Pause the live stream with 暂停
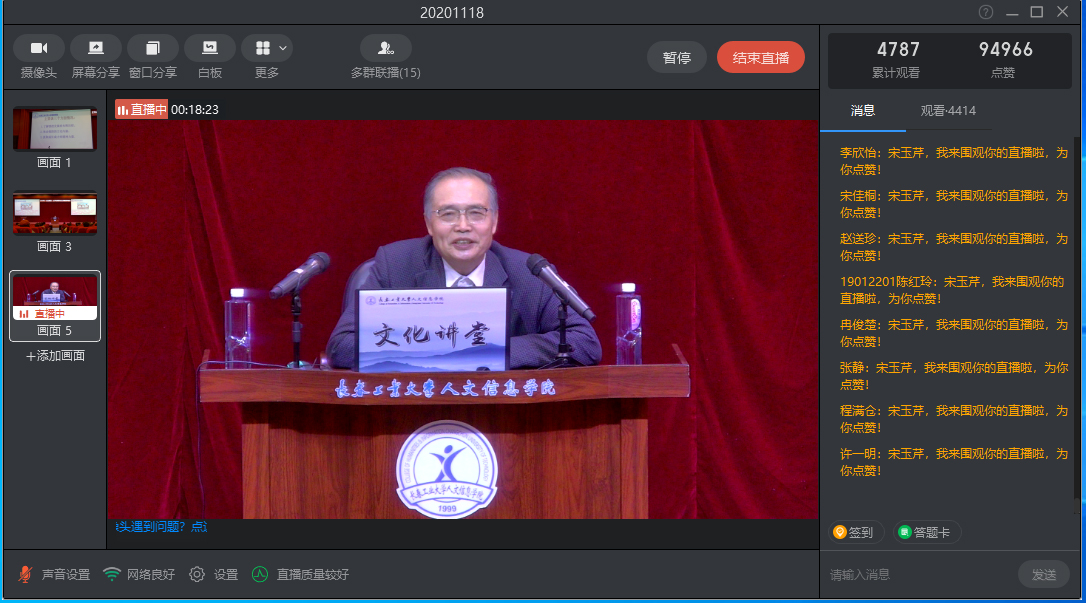The height and width of the screenshot is (603, 1086). click(677, 58)
